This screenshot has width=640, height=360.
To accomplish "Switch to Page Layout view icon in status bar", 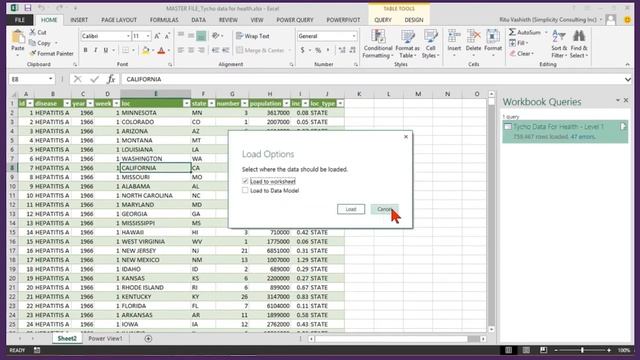I will (x=526, y=350).
